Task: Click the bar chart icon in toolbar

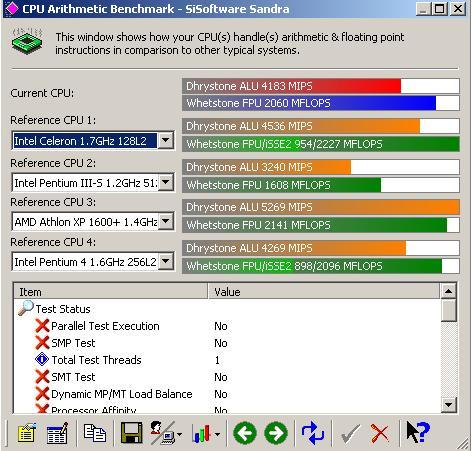Action: tap(202, 434)
